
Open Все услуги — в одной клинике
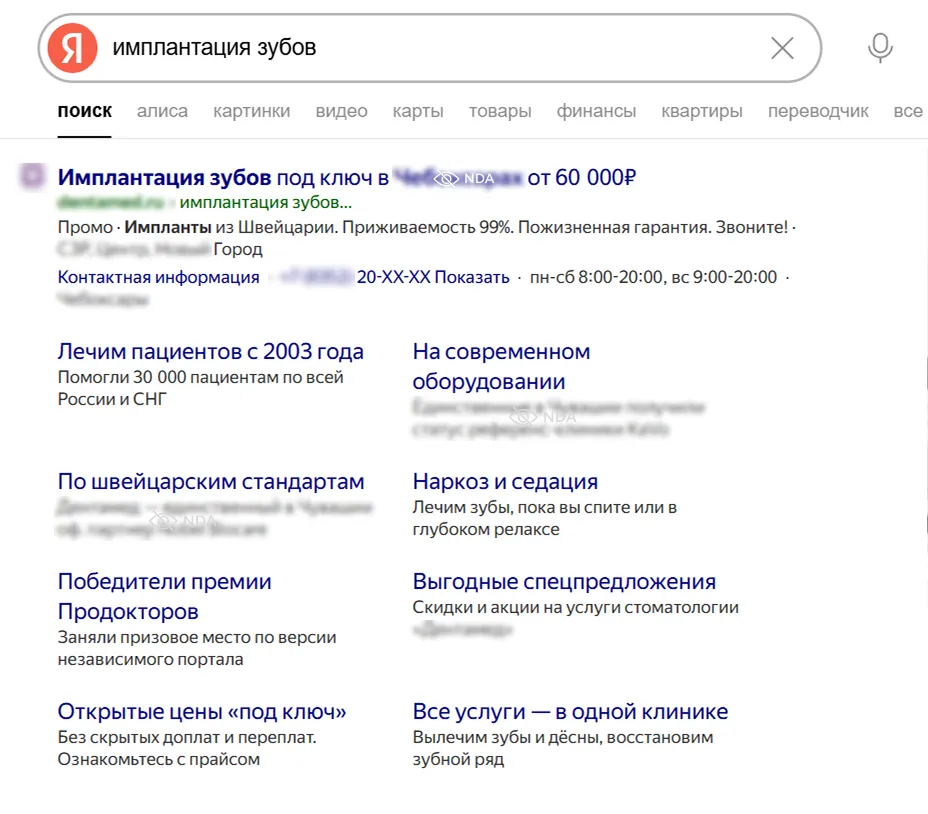click(x=570, y=711)
